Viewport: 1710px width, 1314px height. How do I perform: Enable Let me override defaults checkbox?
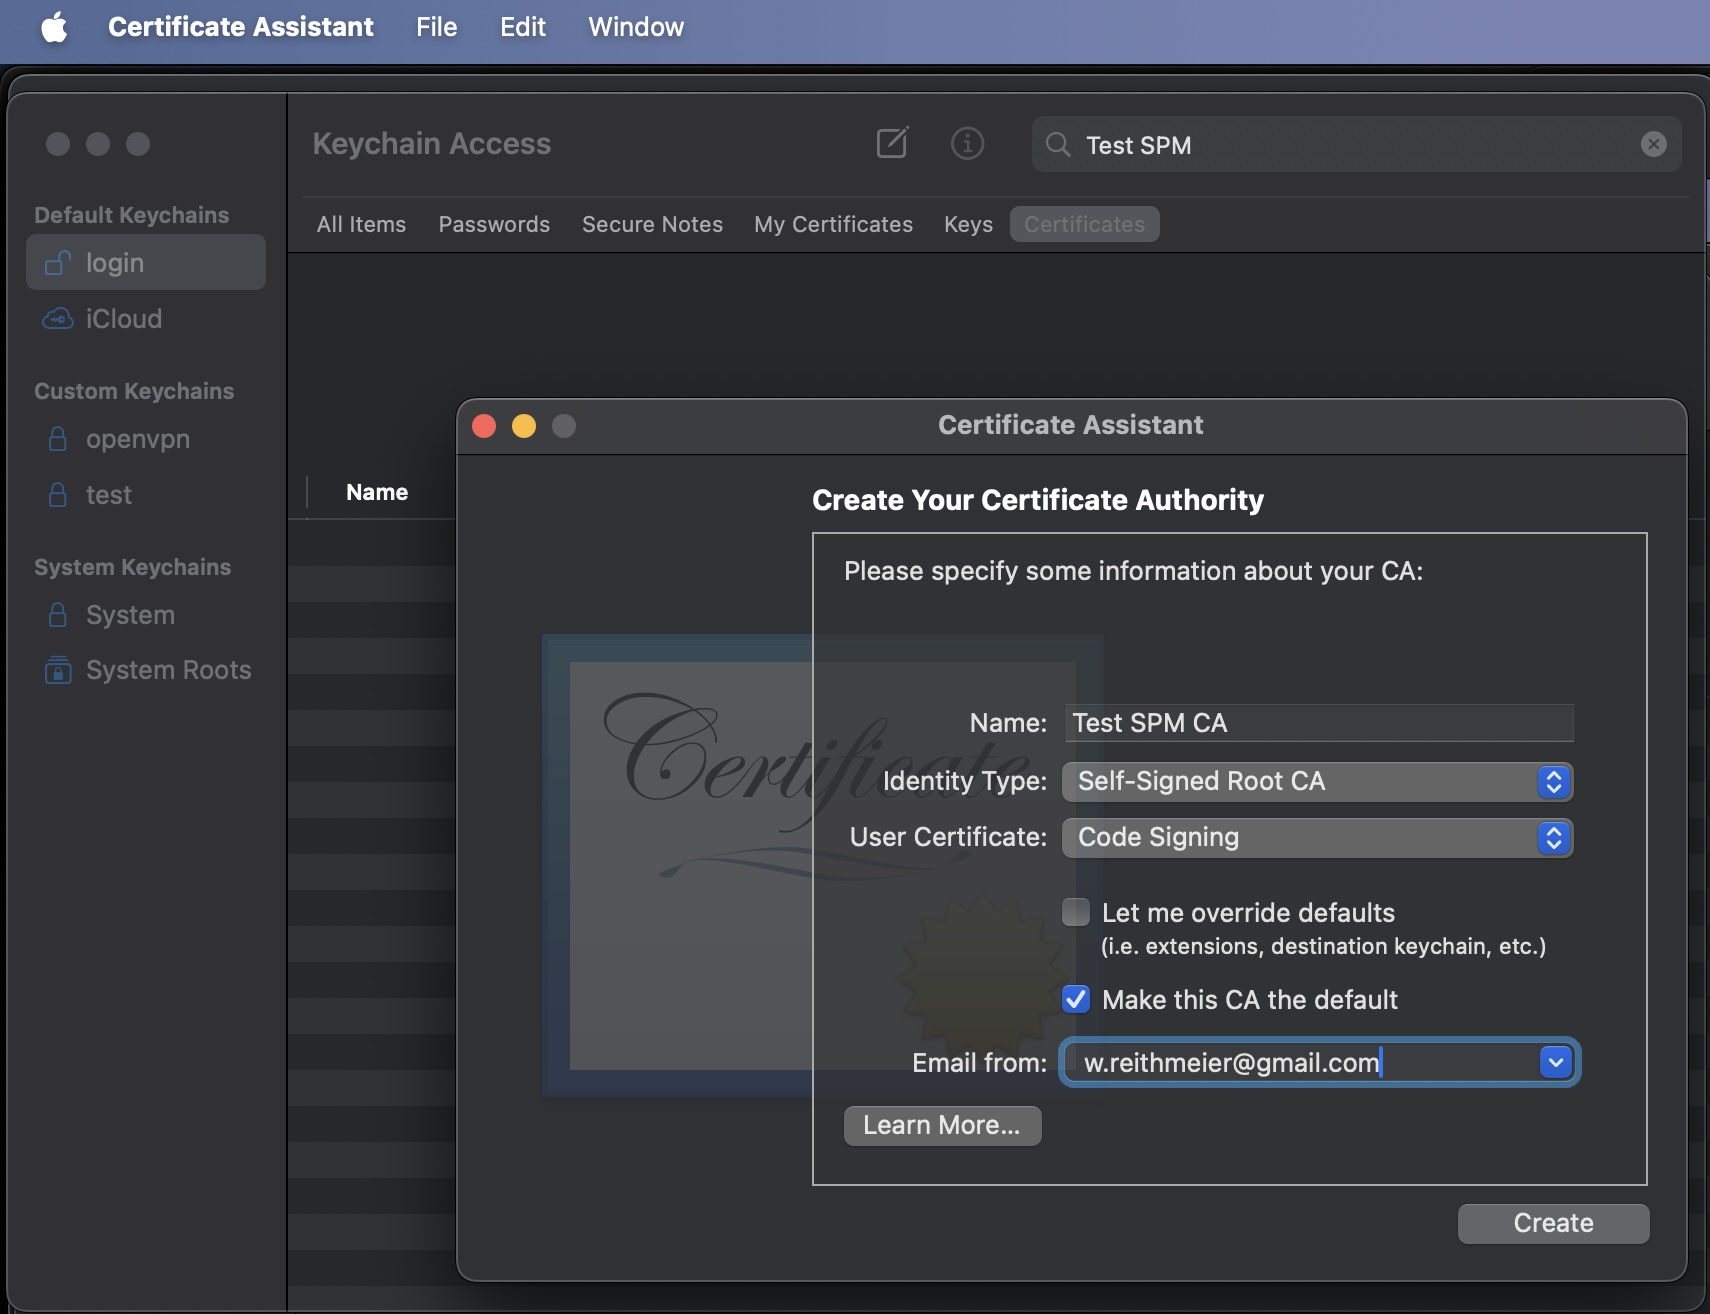tap(1076, 912)
